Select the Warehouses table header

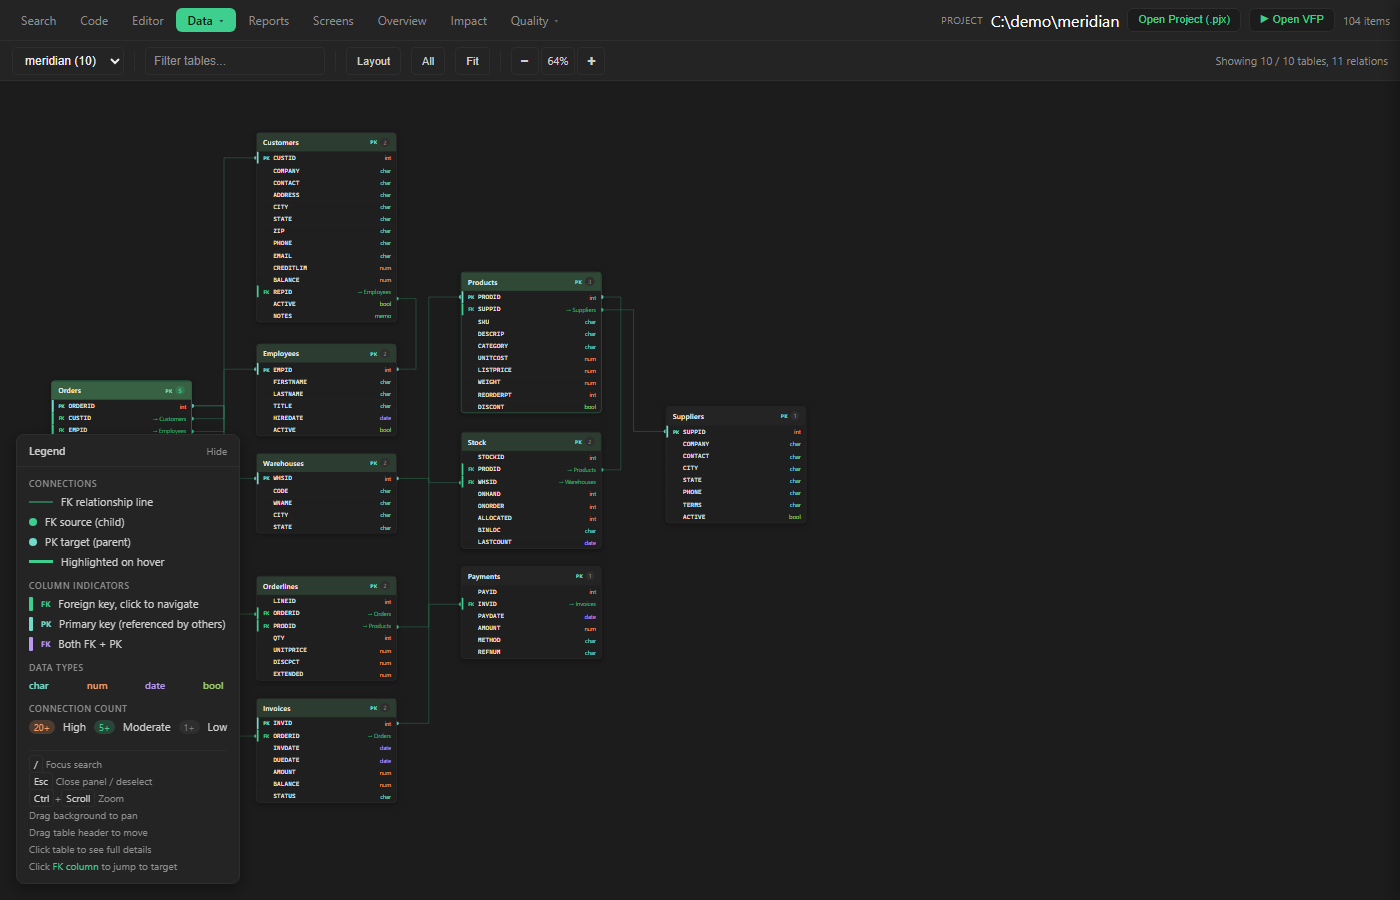click(326, 463)
